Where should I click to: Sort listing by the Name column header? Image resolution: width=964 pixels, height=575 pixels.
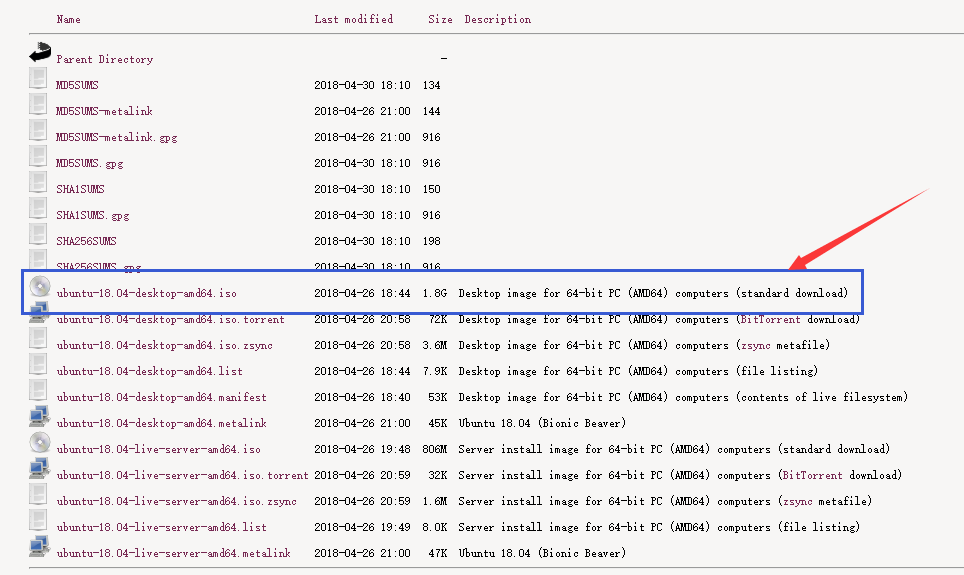pos(68,20)
